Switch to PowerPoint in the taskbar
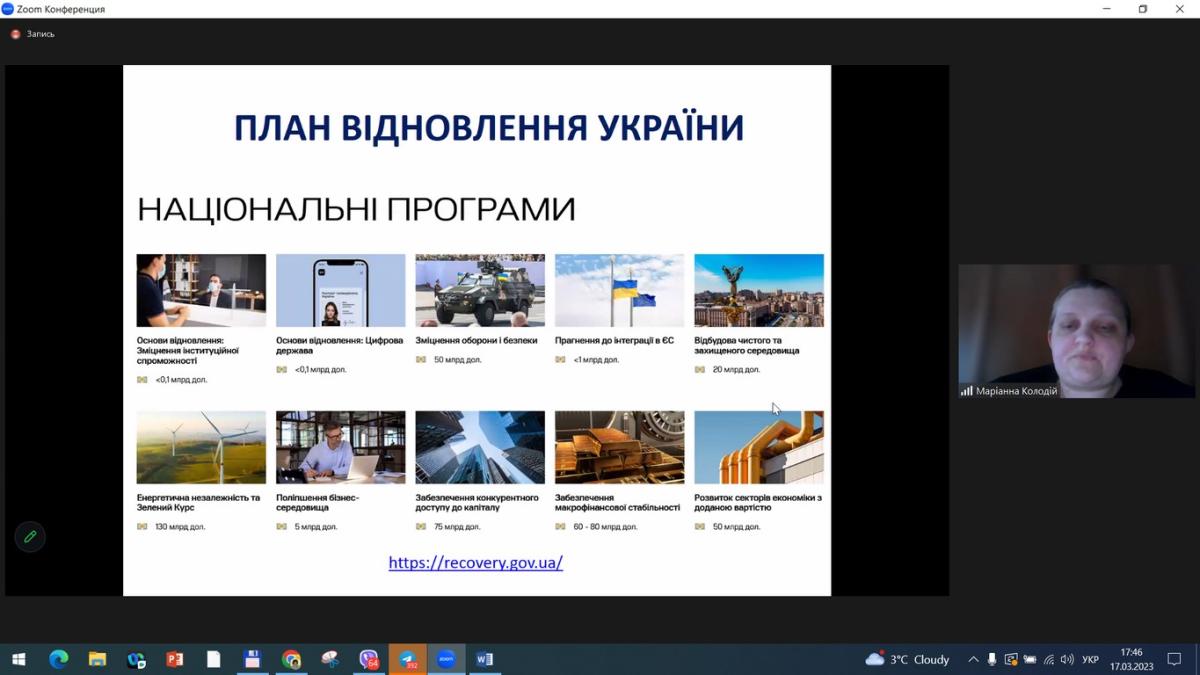The image size is (1200, 675). point(175,659)
